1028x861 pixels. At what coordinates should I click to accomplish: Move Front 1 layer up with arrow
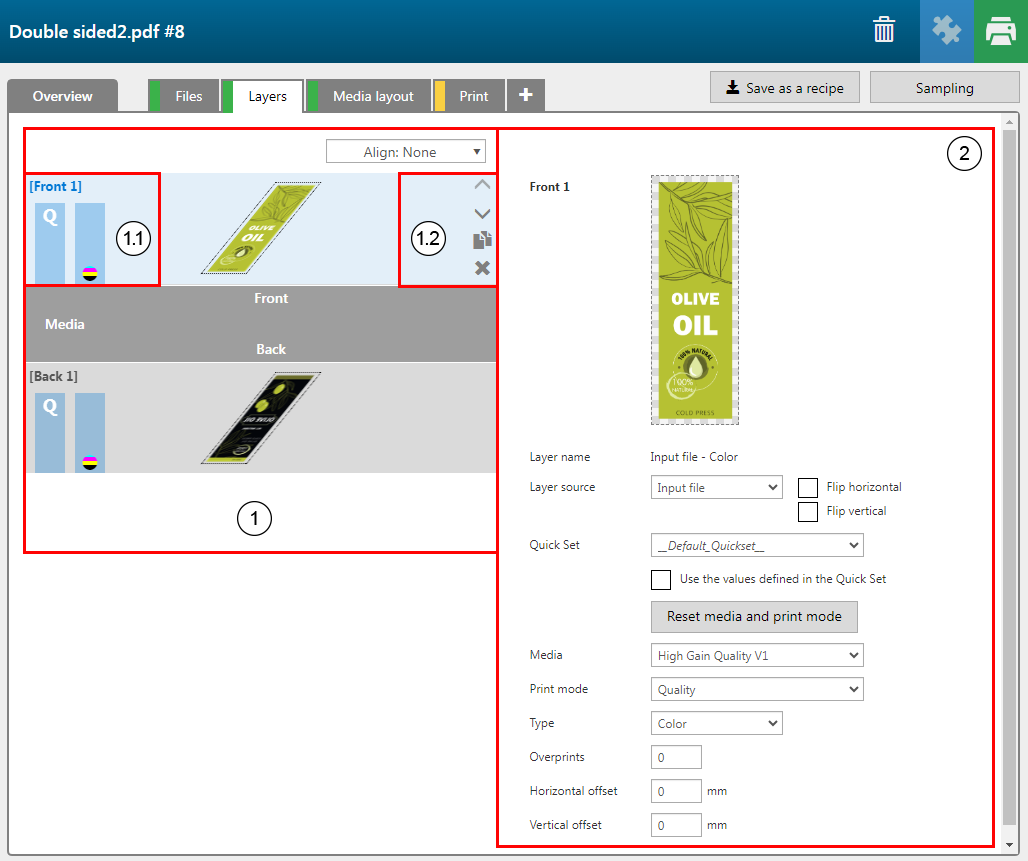click(482, 185)
